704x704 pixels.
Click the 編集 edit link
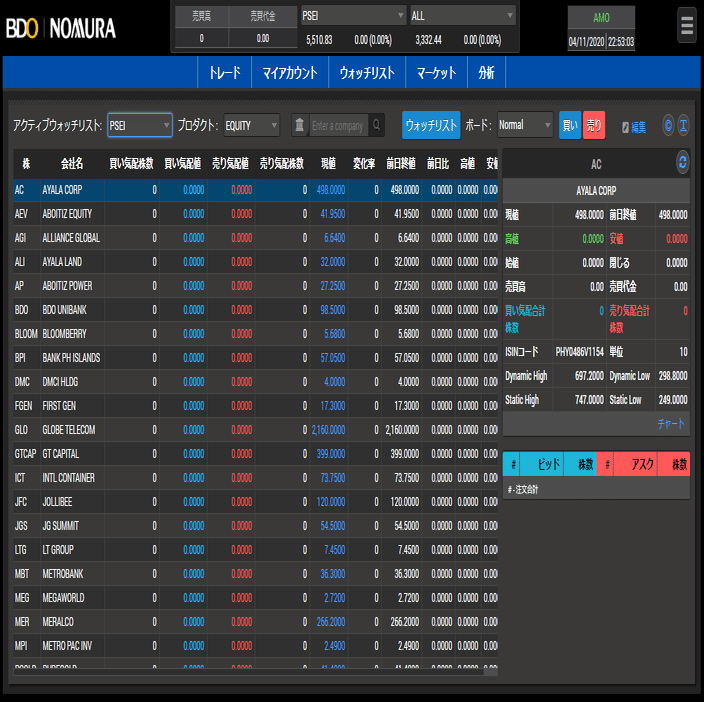point(638,128)
